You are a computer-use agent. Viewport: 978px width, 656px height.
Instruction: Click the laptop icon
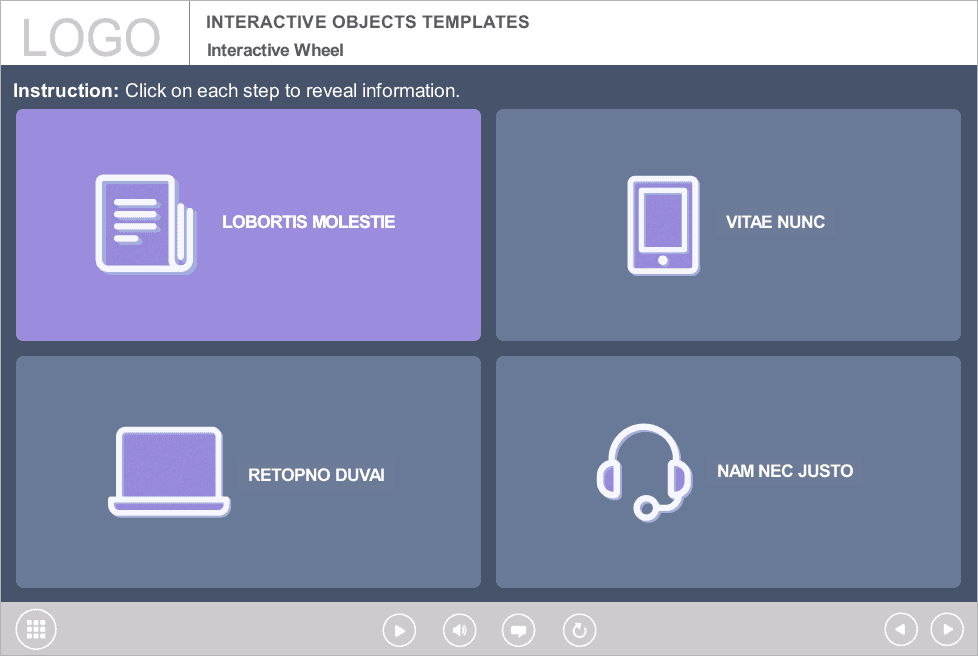[169, 472]
